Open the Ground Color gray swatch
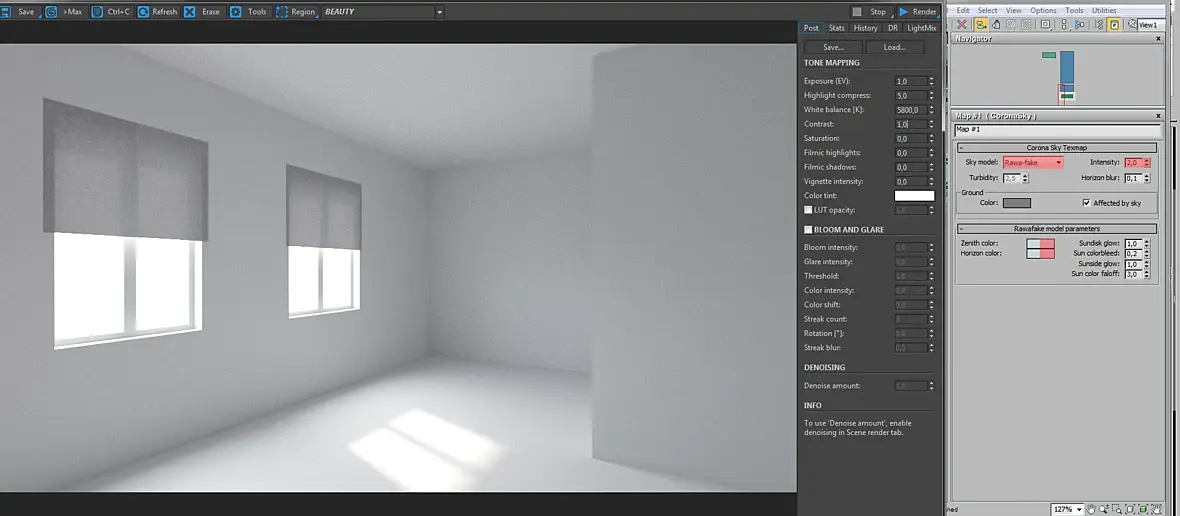1180x516 pixels. (1017, 203)
